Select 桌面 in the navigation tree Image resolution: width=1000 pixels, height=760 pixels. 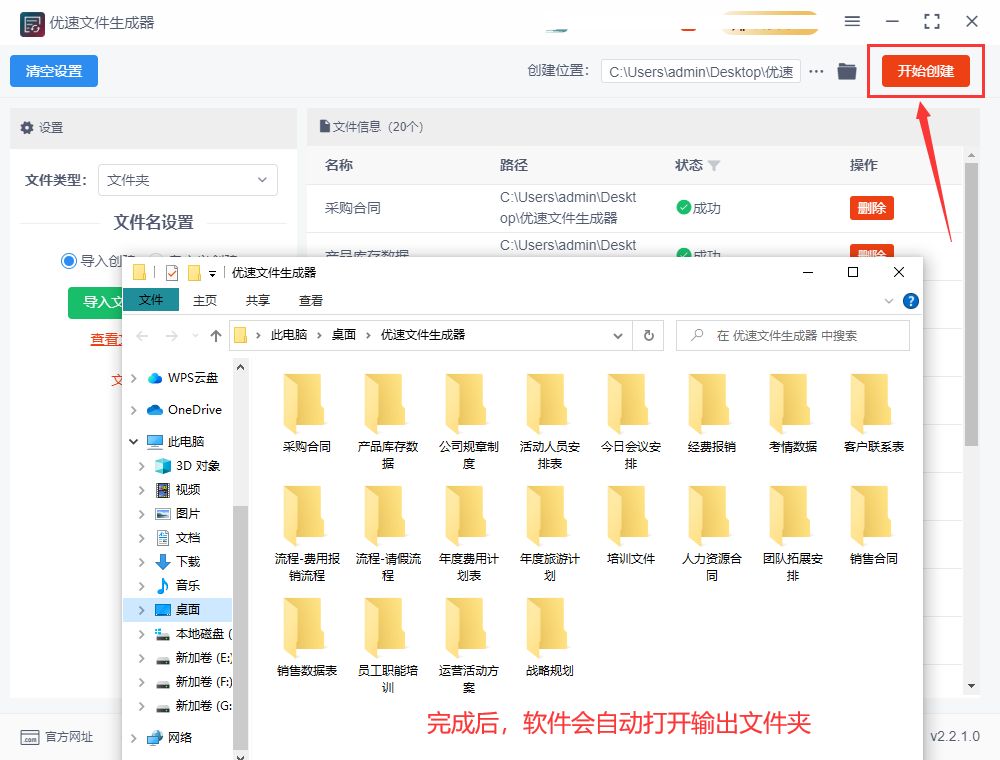point(178,610)
